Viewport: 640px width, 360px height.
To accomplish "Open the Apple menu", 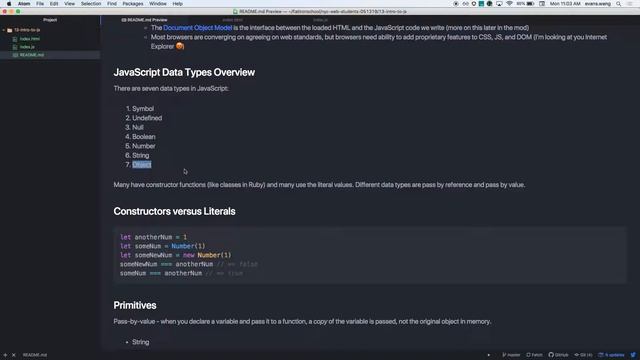I will pyautogui.click(x=9, y=4).
